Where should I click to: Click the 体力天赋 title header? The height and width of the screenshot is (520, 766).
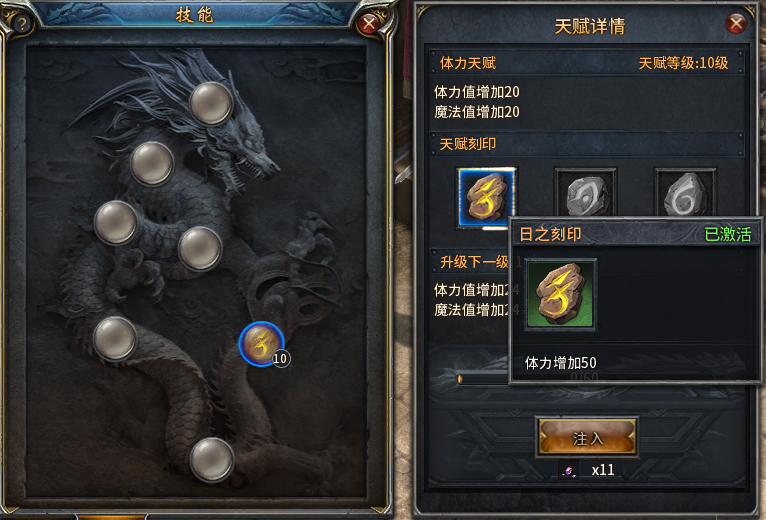point(468,63)
